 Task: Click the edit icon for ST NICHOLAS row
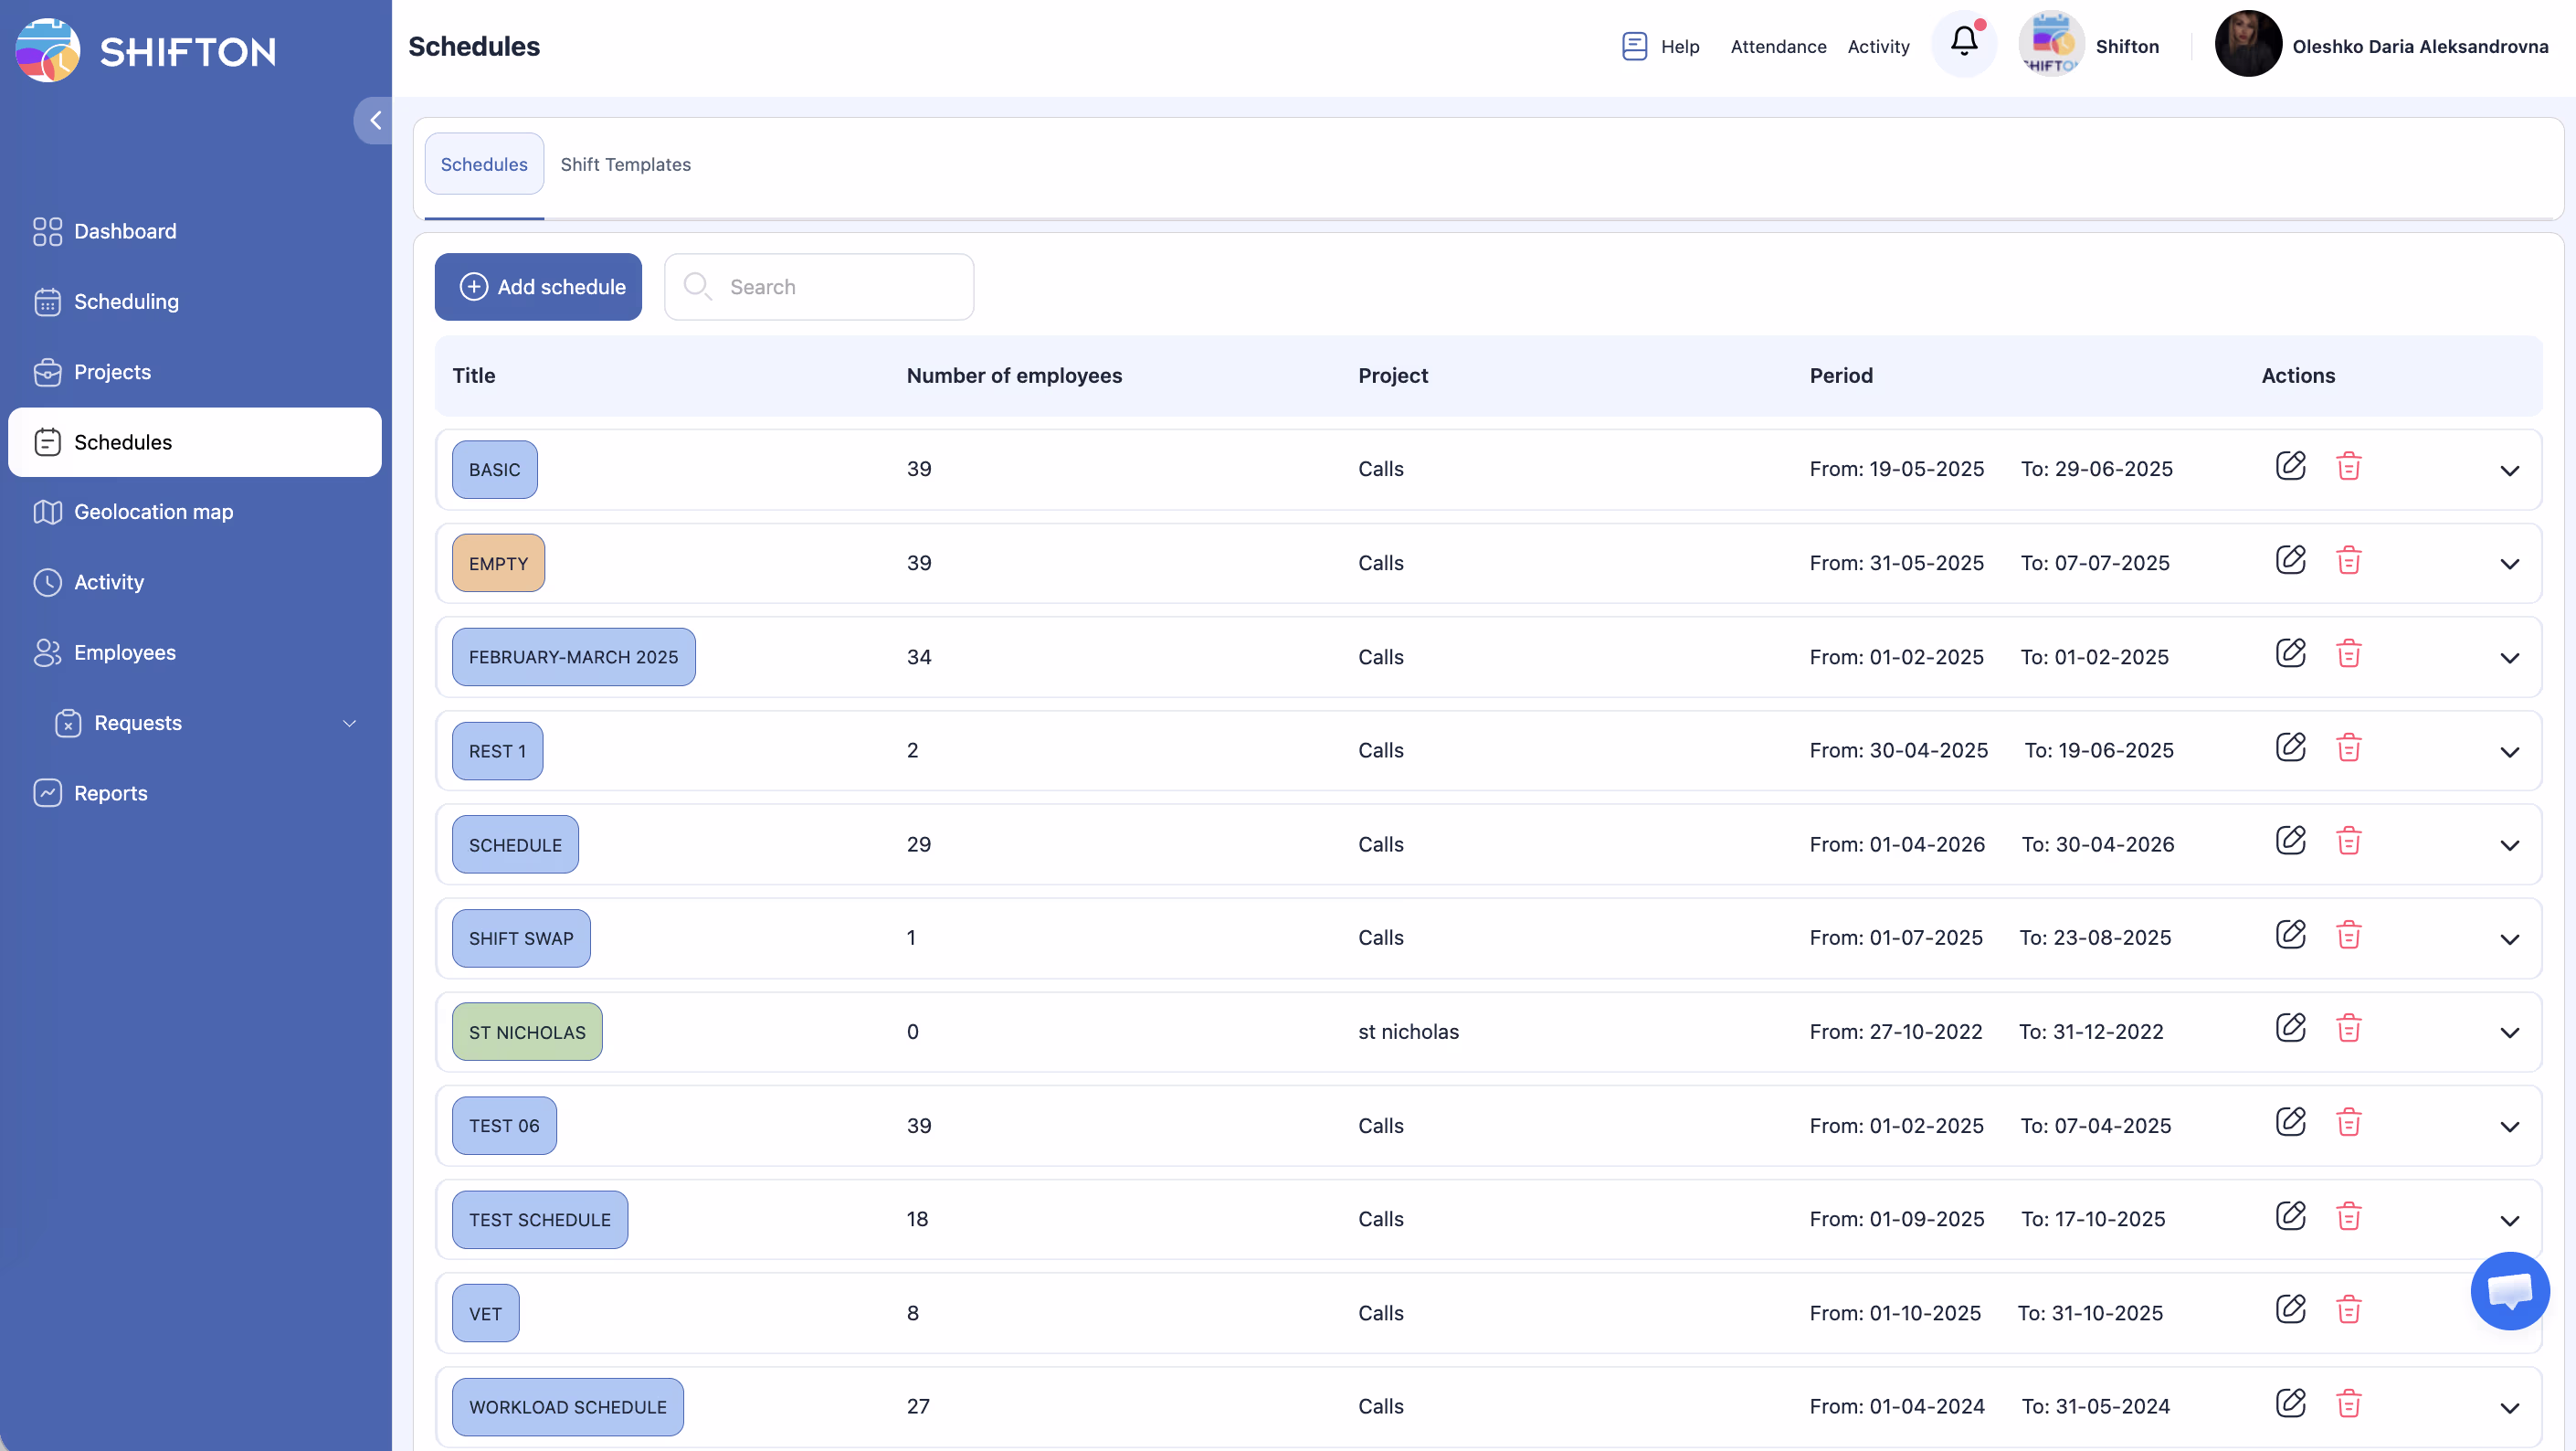2290,1028
